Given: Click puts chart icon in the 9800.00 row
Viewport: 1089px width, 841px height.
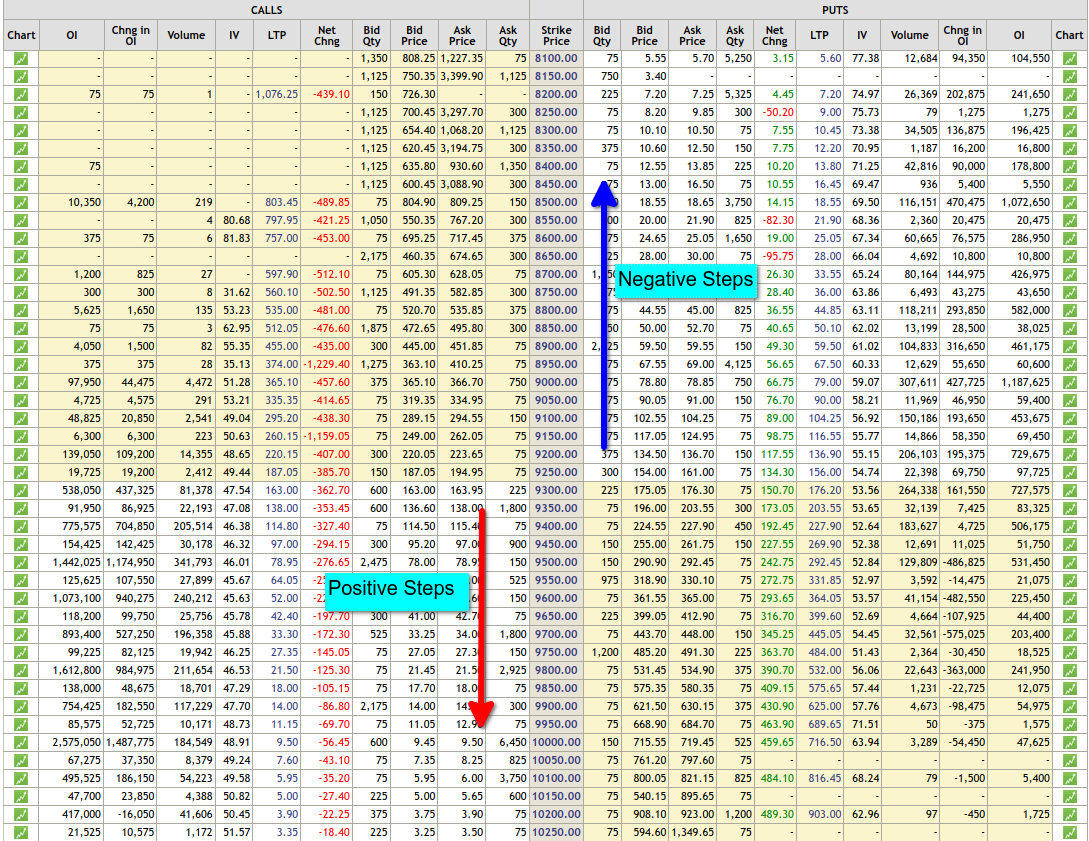Looking at the screenshot, I should (1070, 670).
